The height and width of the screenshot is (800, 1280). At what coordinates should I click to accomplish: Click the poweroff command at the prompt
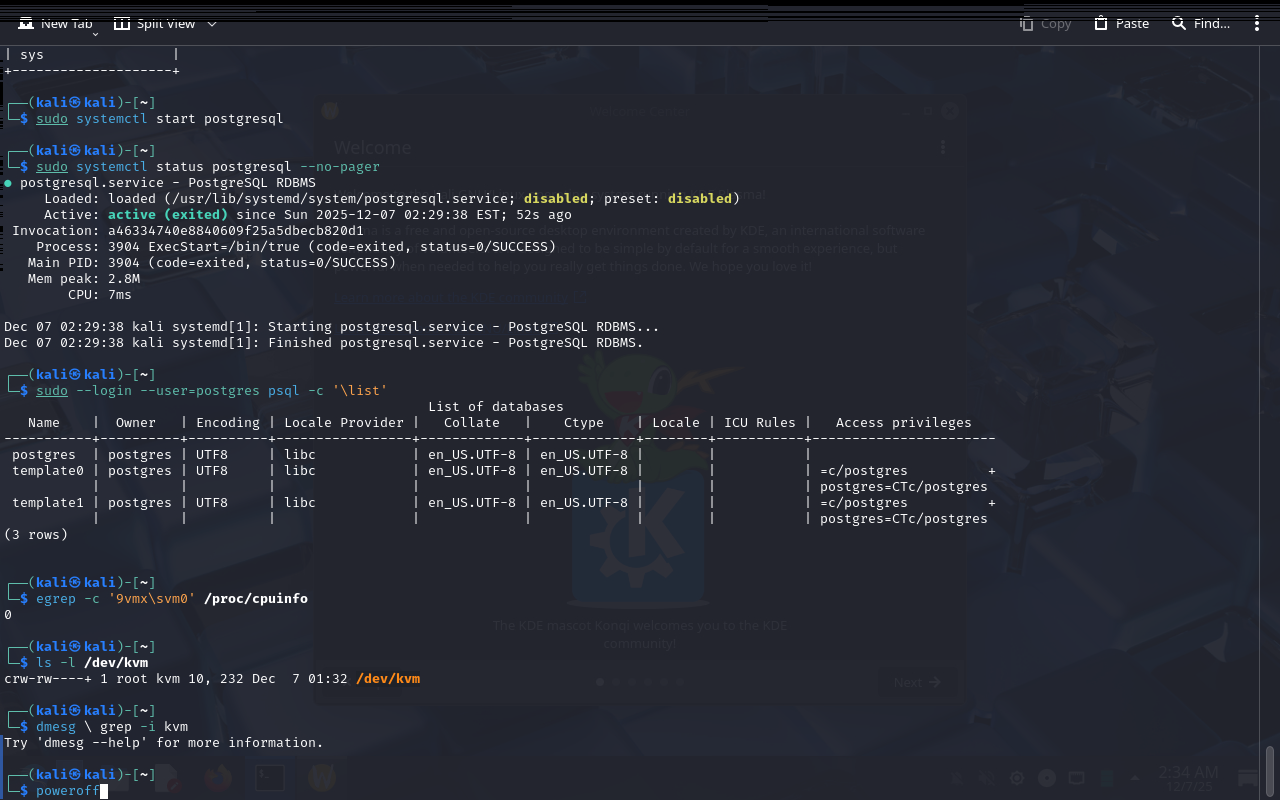[x=68, y=791]
